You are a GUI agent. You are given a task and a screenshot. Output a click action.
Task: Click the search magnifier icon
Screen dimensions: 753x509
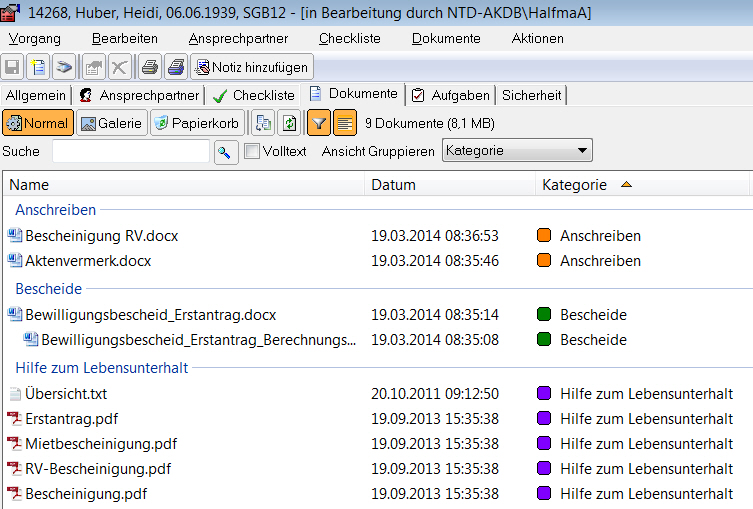[x=225, y=151]
